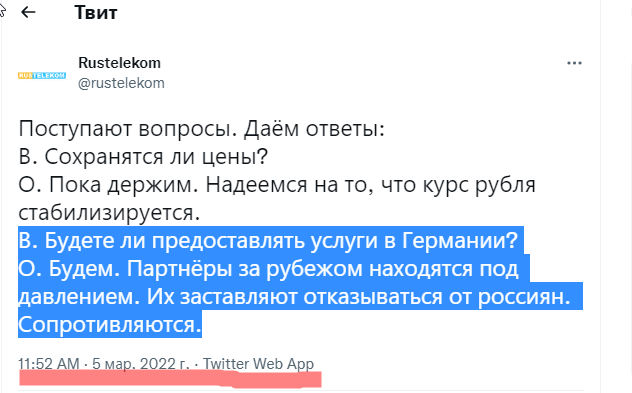Viewport: 632px width, 393px height.
Task: Open the Rustelekom display name link
Action: [x=119, y=62]
